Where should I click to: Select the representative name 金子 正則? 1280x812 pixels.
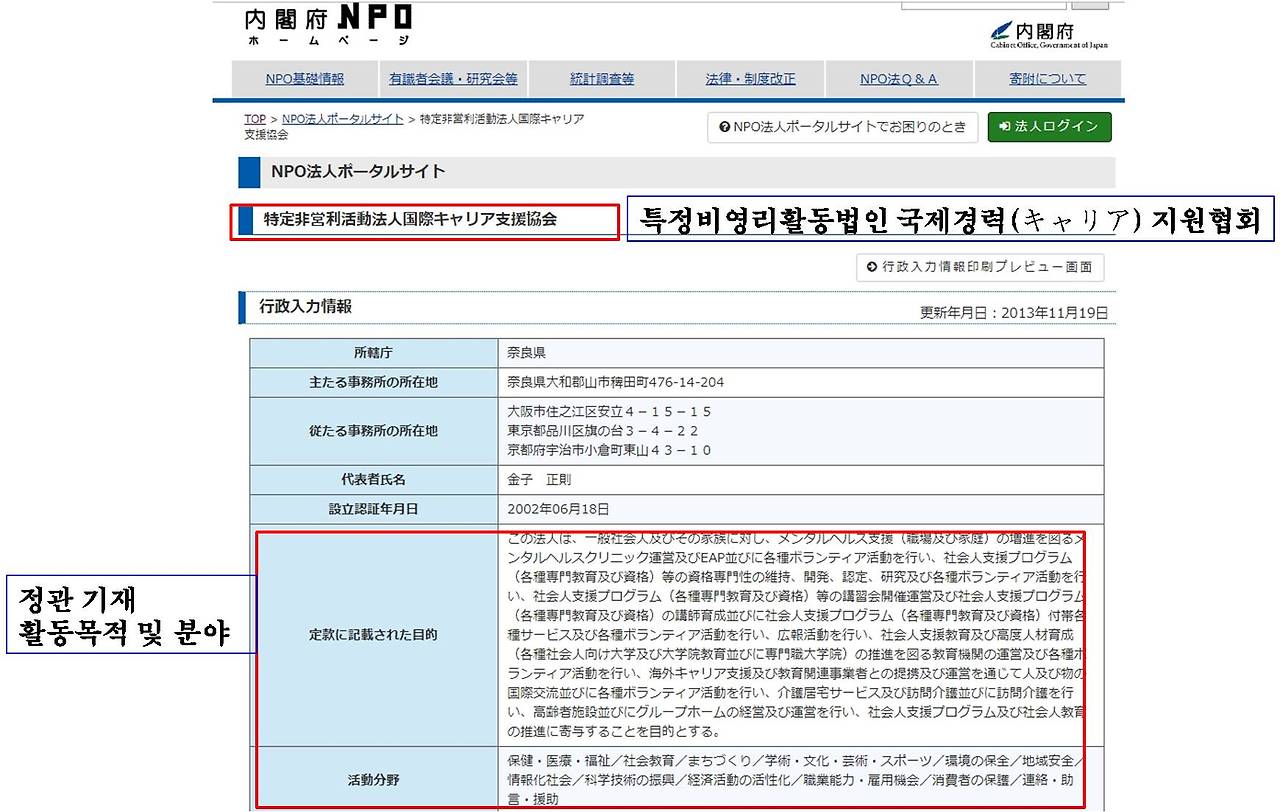coord(540,479)
